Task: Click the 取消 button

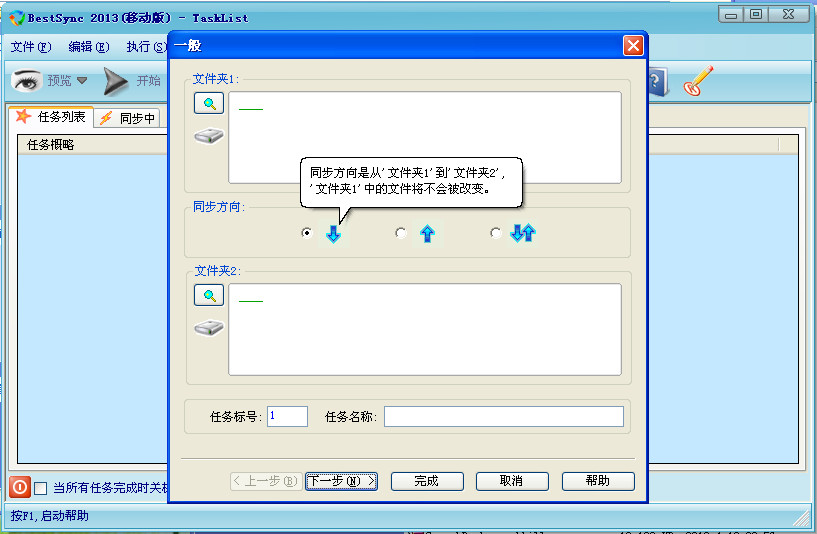Action: pos(512,481)
